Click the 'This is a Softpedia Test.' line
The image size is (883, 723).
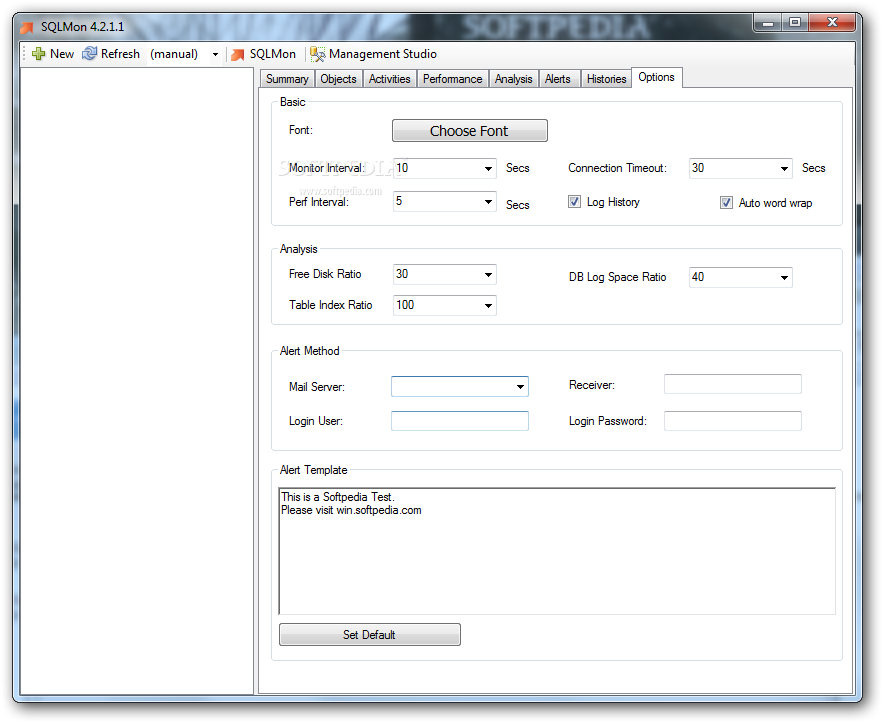tap(338, 497)
